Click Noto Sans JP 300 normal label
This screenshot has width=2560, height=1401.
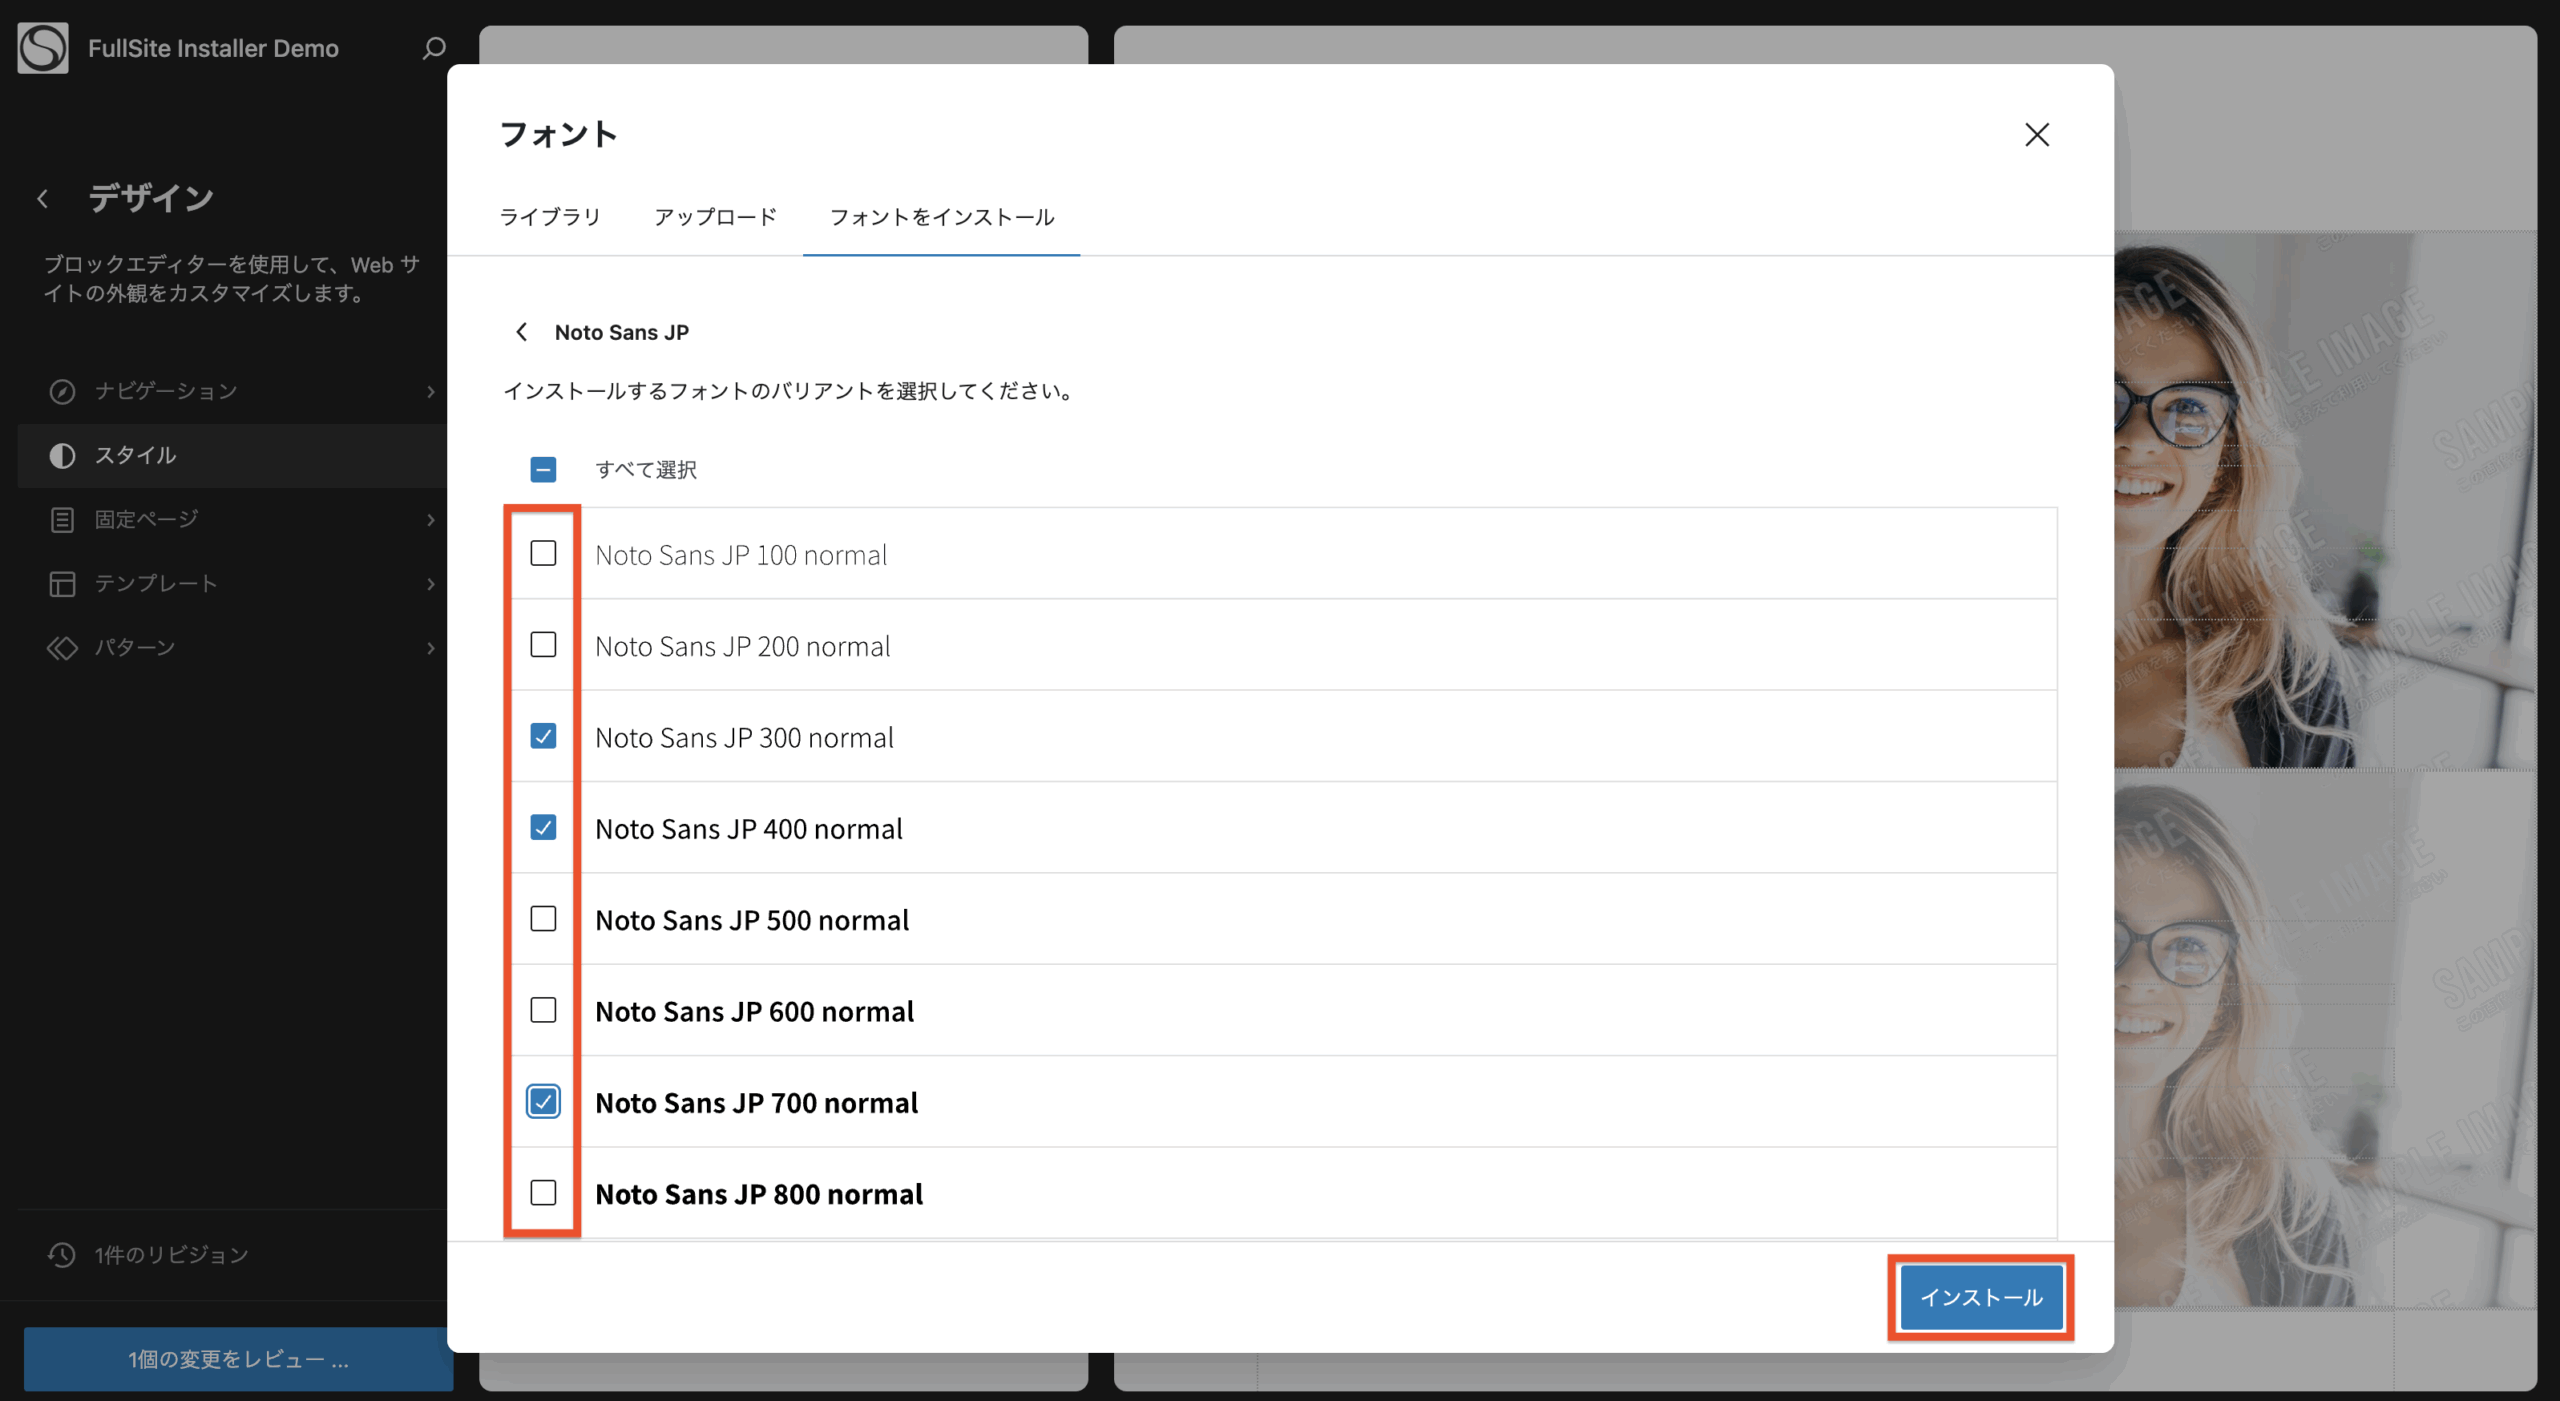coord(744,737)
